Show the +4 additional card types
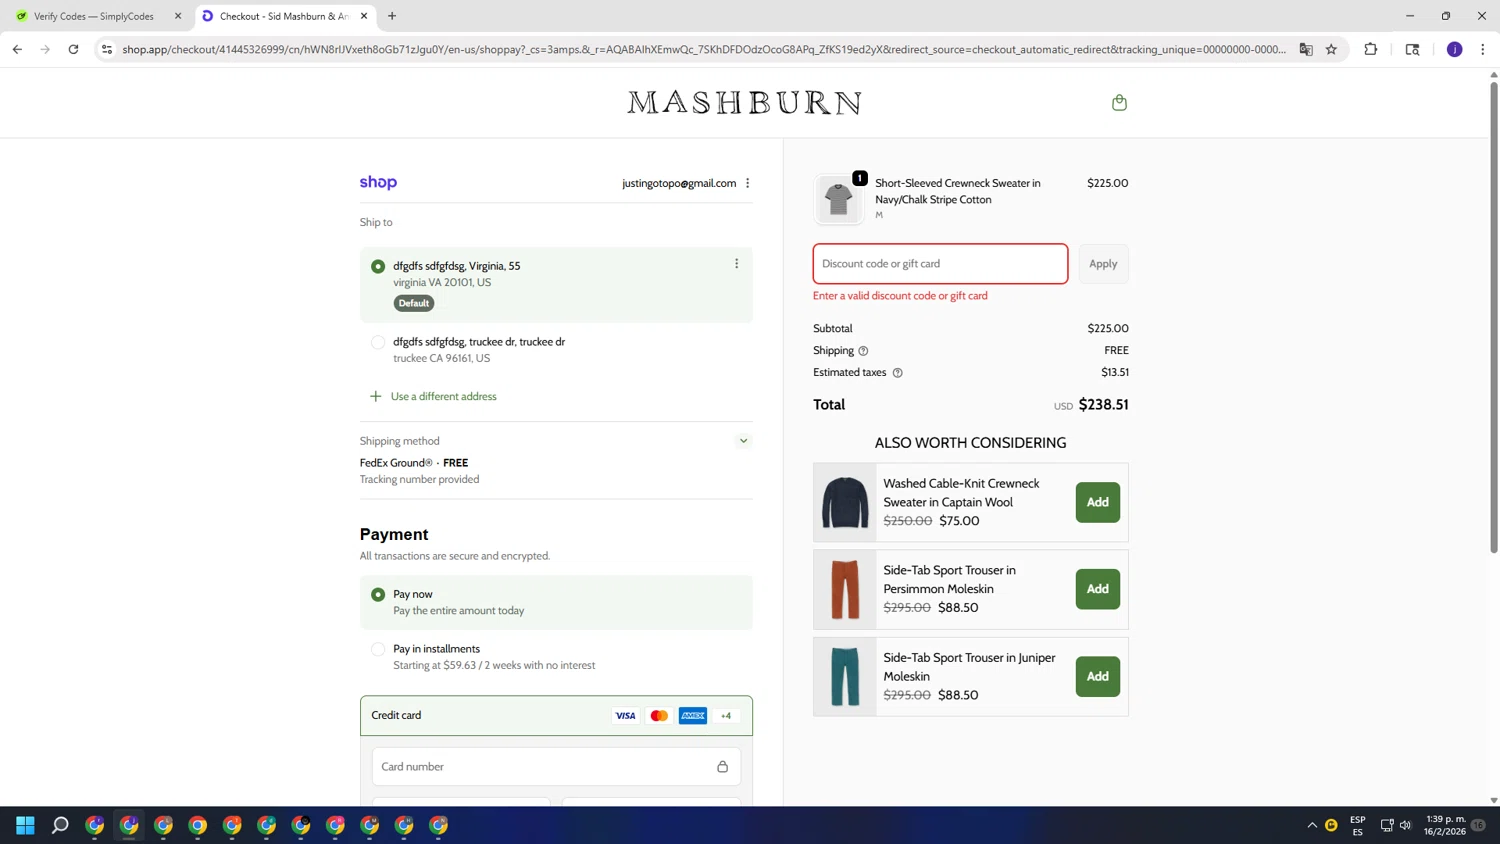Screen dimensions: 1500x844 pos(726,716)
